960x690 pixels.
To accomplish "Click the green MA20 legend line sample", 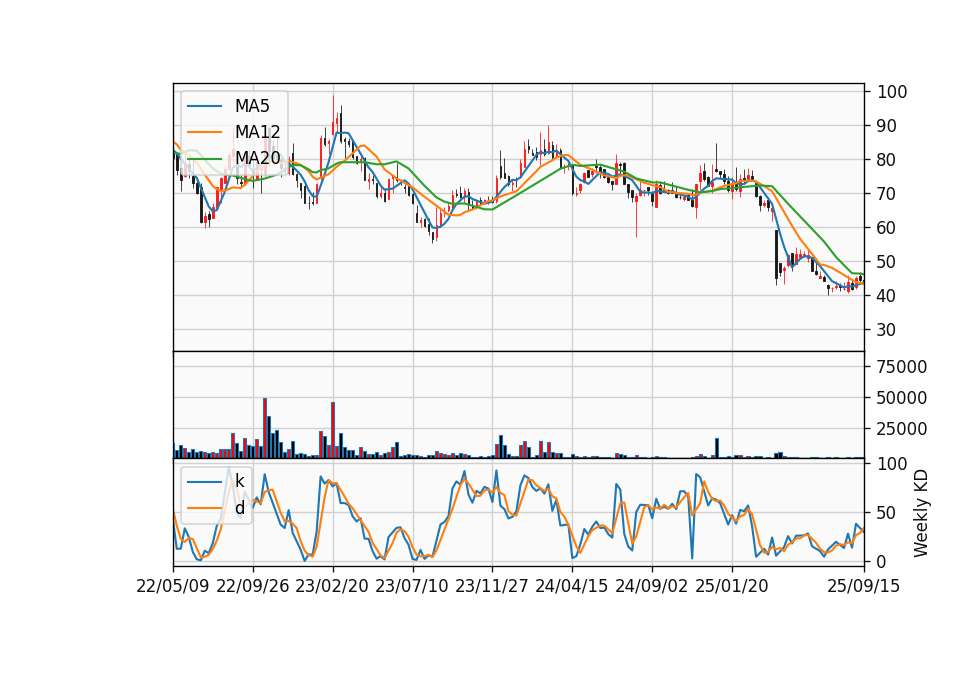I will click(204, 158).
